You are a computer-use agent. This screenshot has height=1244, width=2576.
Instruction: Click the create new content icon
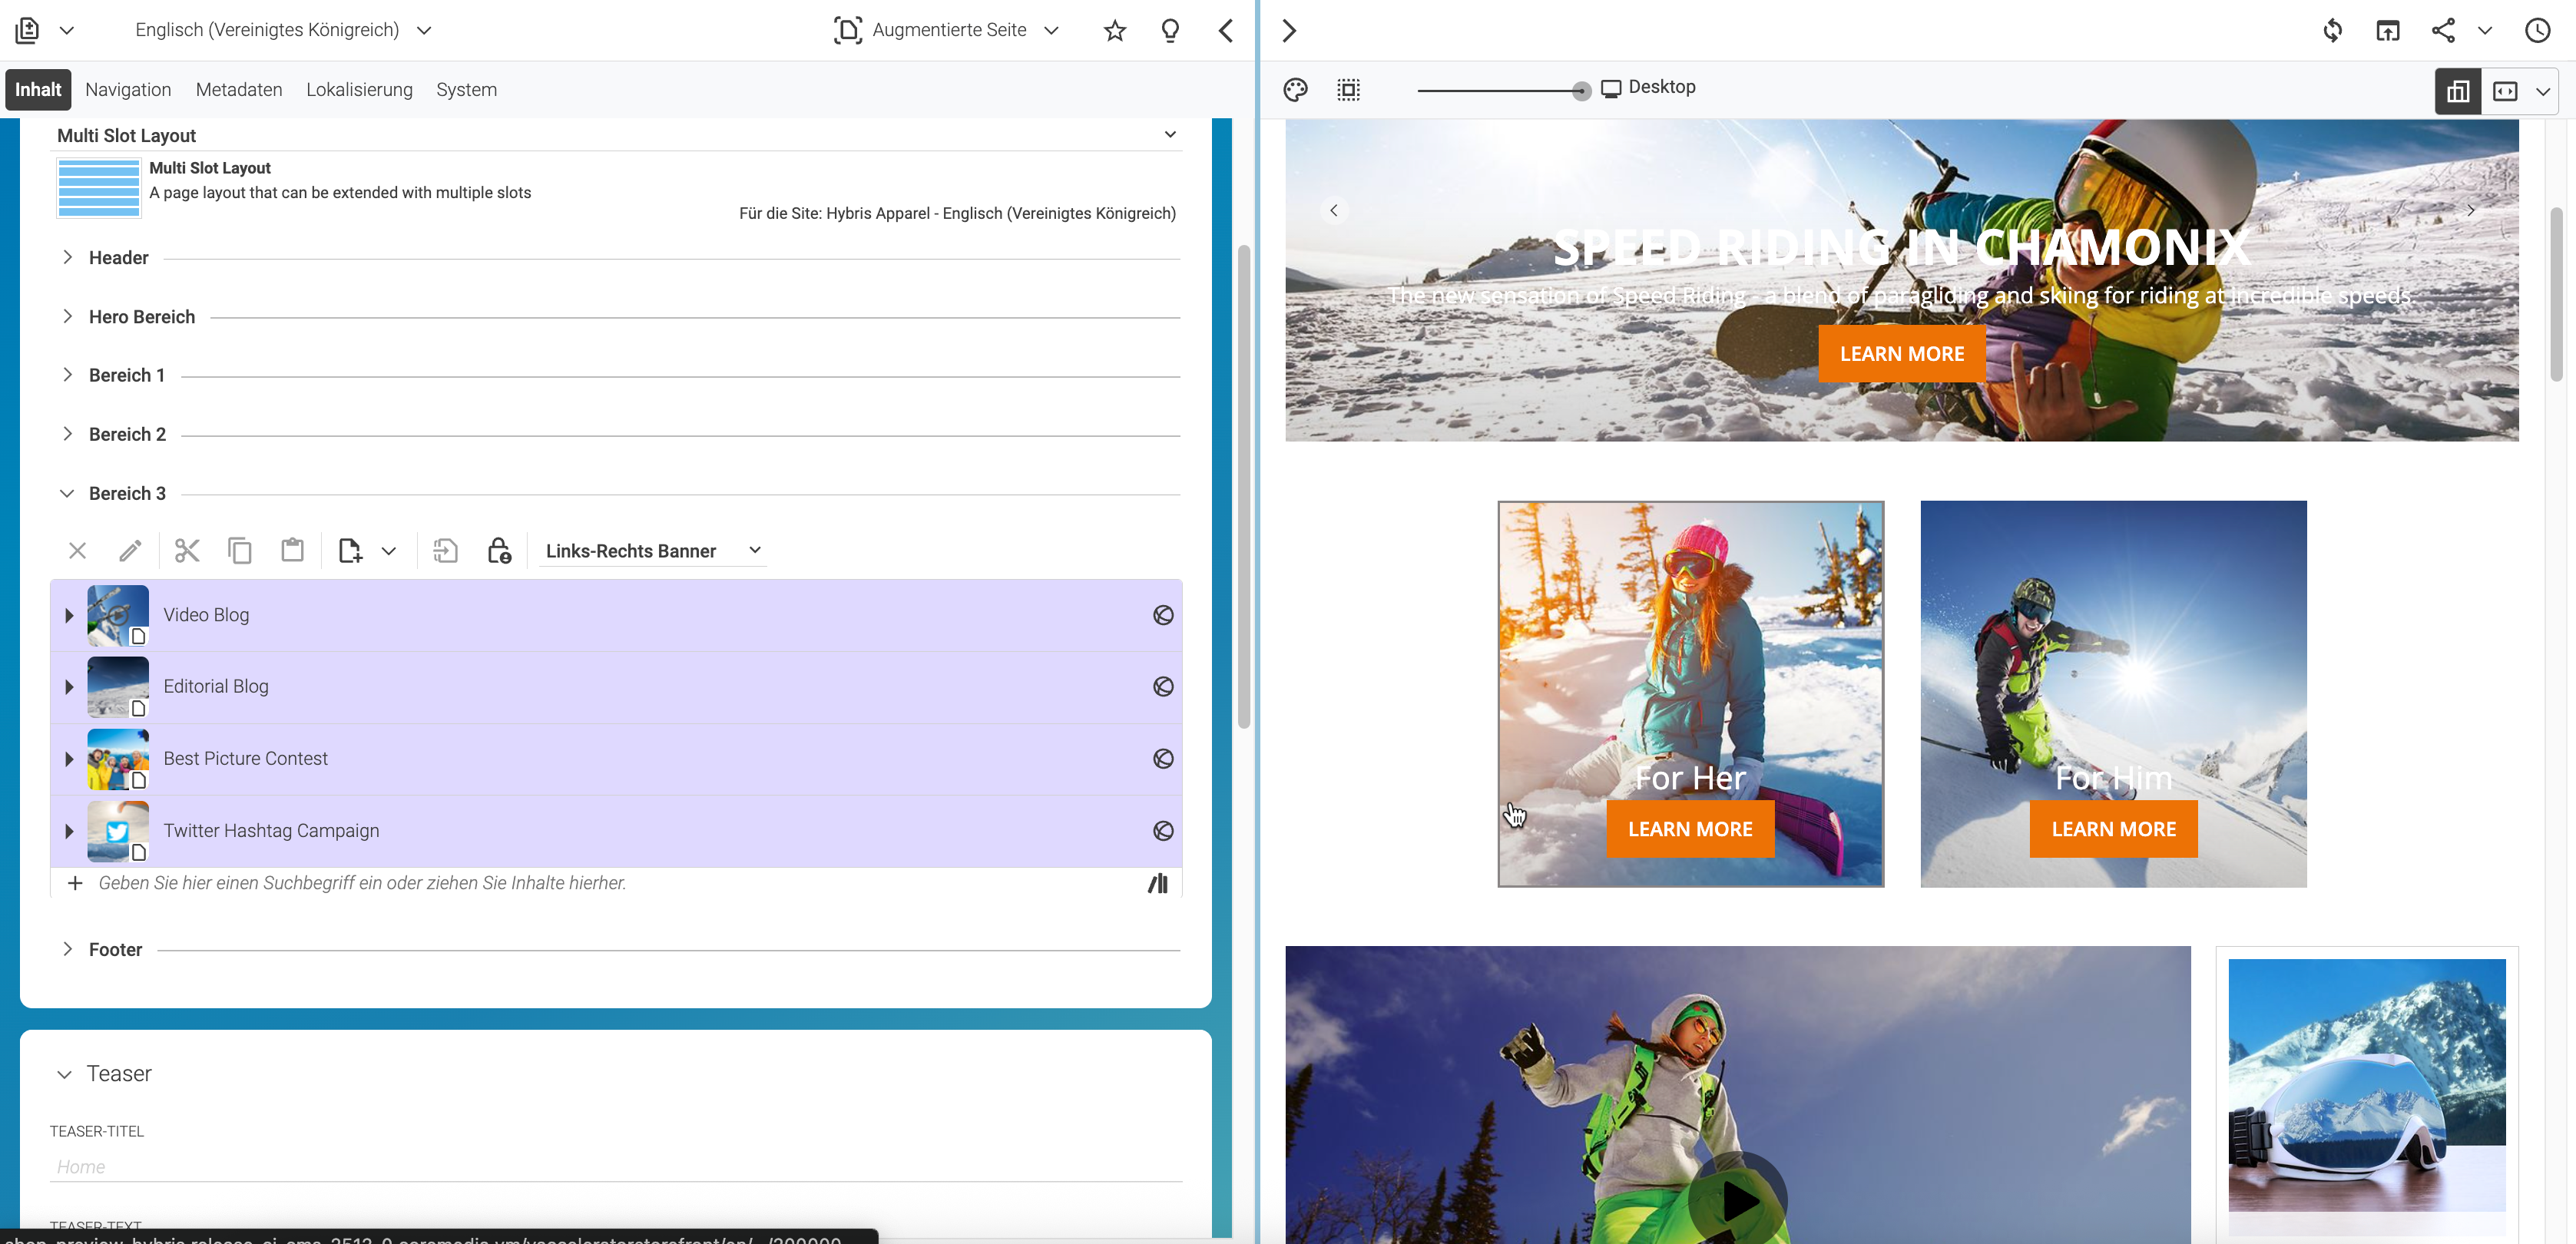[349, 550]
